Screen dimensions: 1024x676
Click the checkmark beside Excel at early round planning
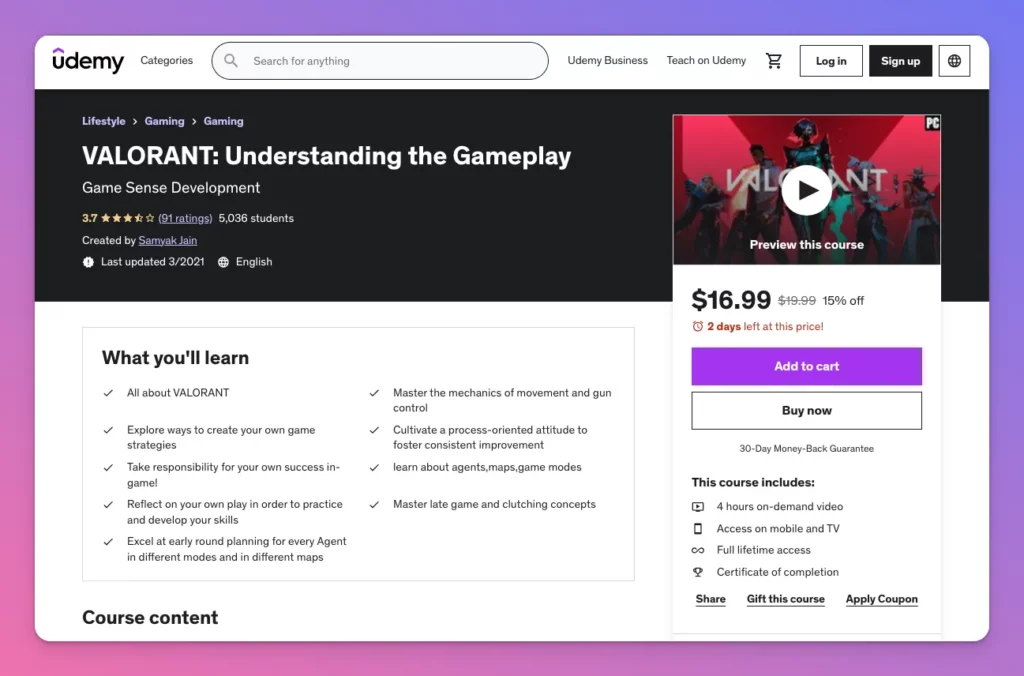tap(109, 541)
